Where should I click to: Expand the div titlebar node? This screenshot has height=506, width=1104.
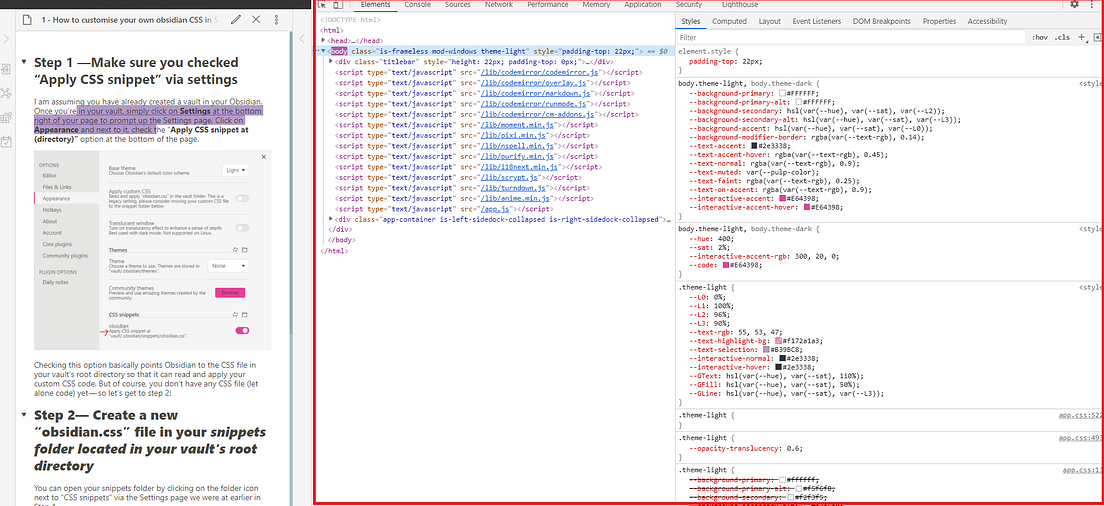click(331, 62)
